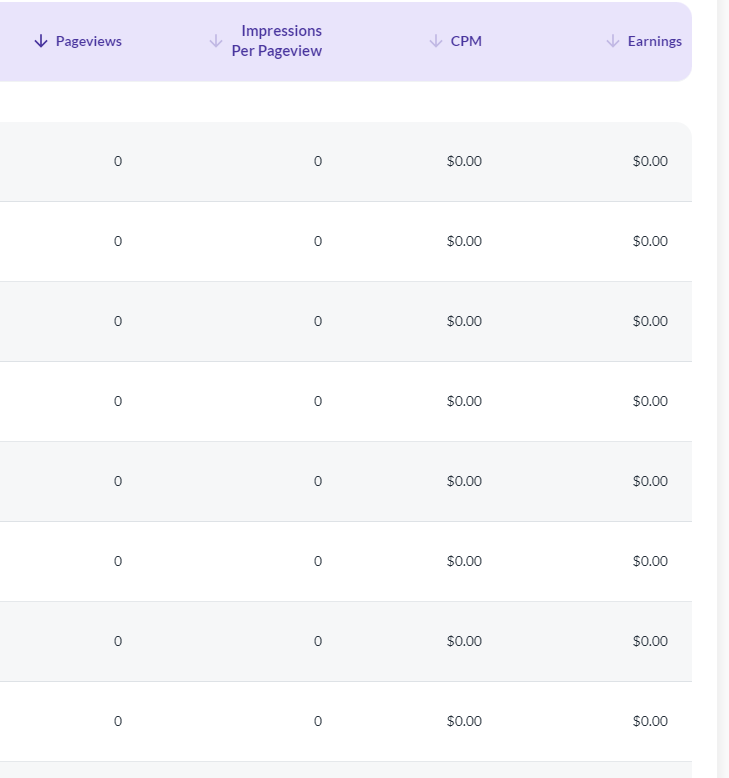Click the third row's Earnings $0.00 cell
This screenshot has height=778, width=729.
(650, 321)
